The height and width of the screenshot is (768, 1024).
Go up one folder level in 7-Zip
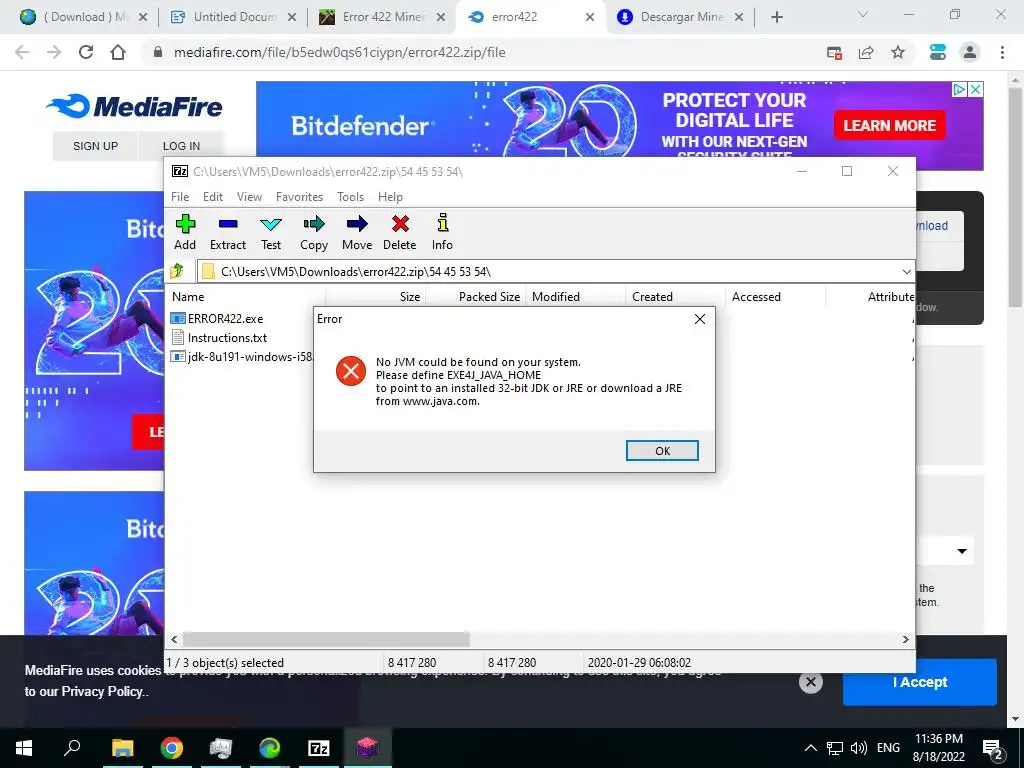177,271
